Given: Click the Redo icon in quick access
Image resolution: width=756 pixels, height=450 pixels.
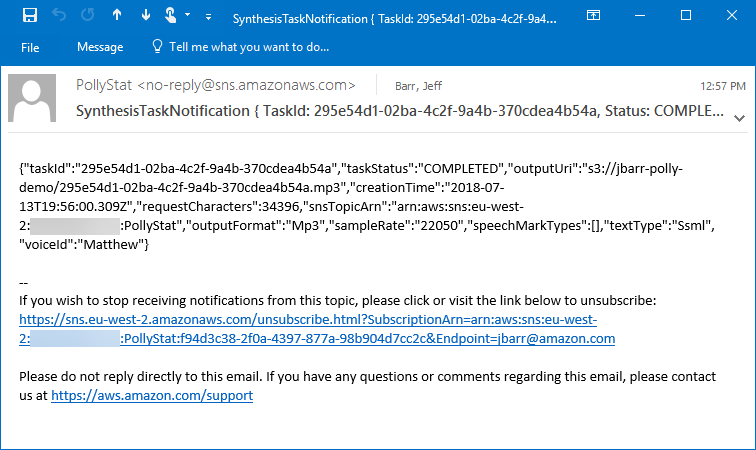Looking at the screenshot, I should [87, 16].
